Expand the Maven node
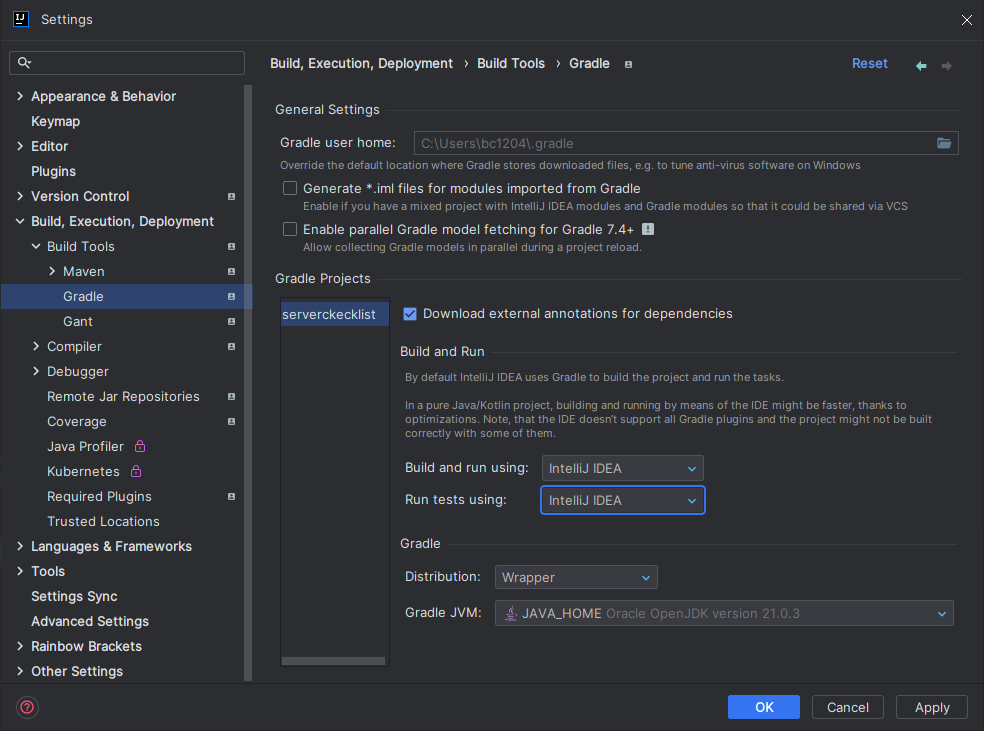 [52, 272]
